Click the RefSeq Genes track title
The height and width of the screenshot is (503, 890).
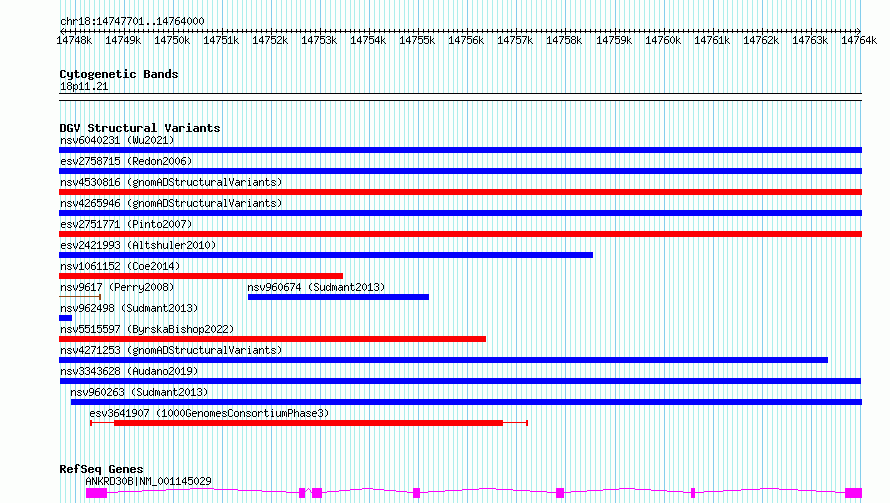(101, 469)
